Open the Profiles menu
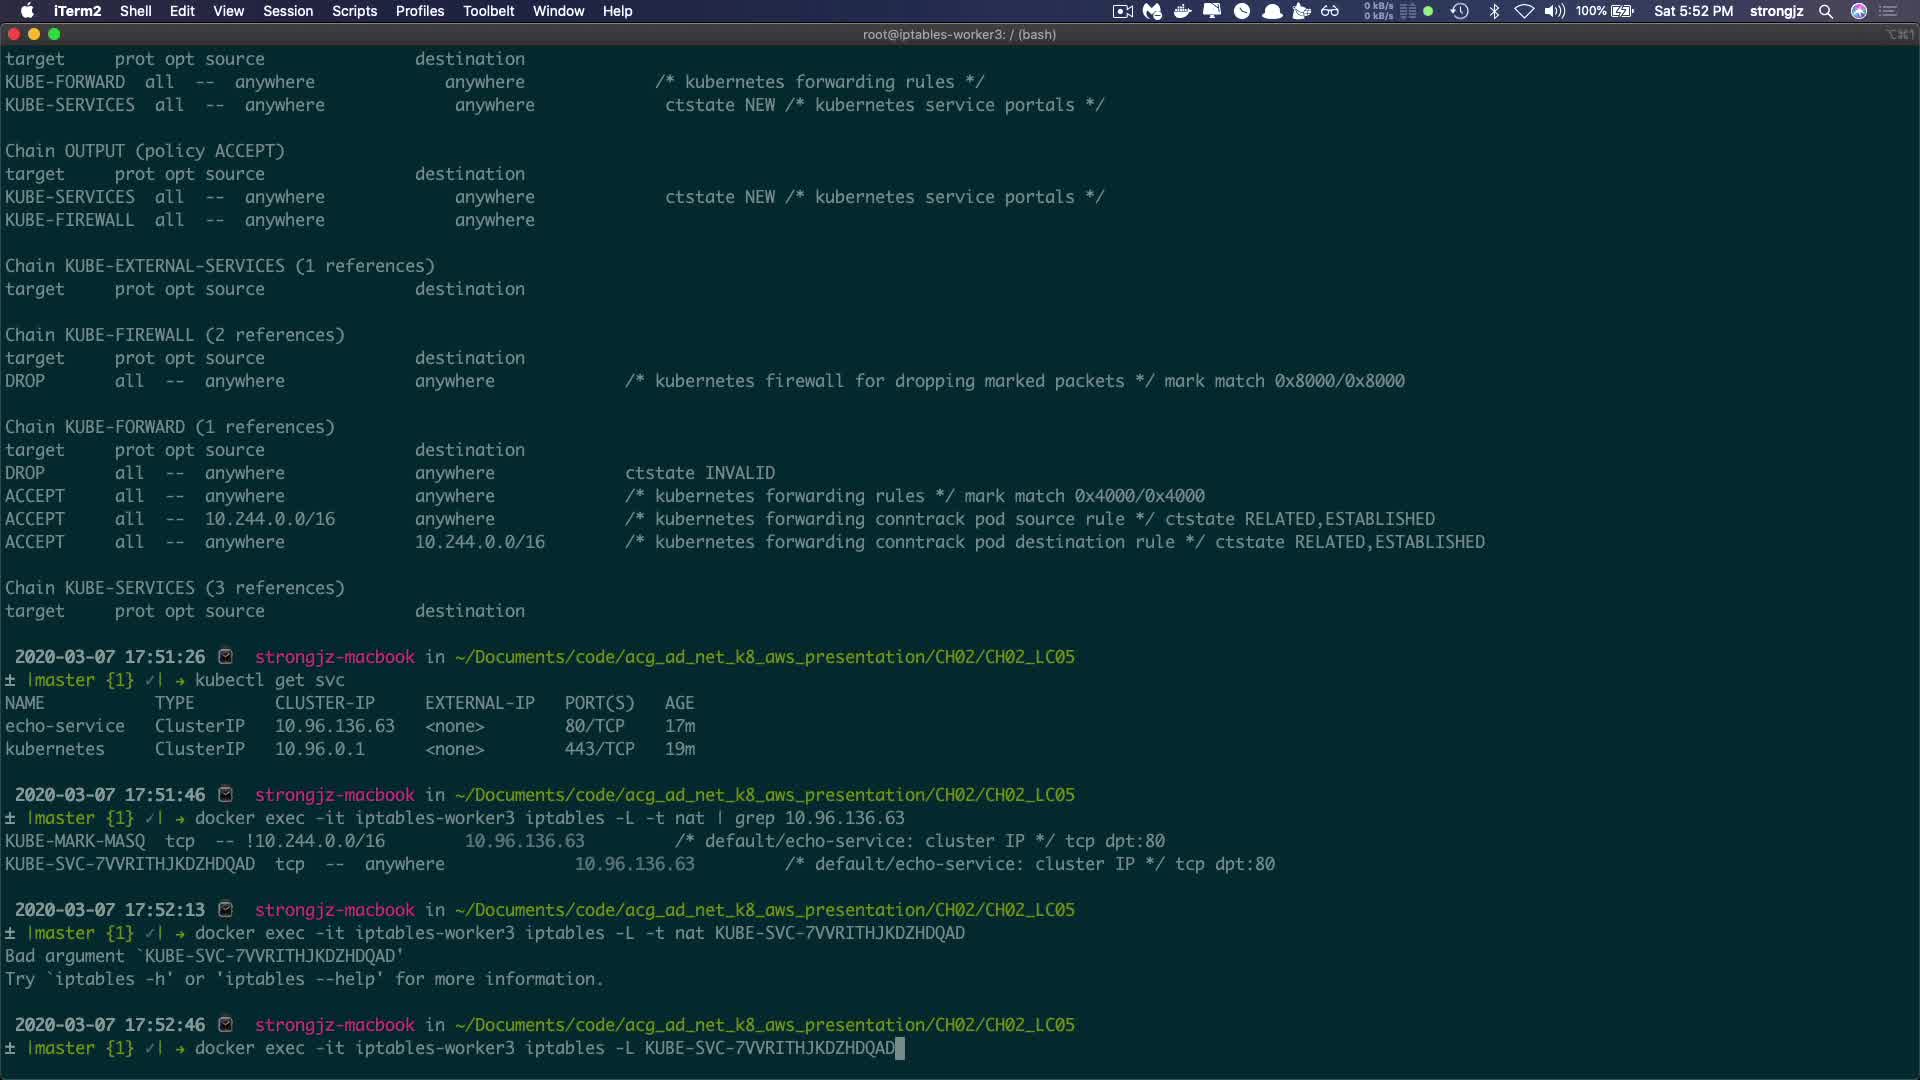This screenshot has height=1080, width=1920. 419,11
